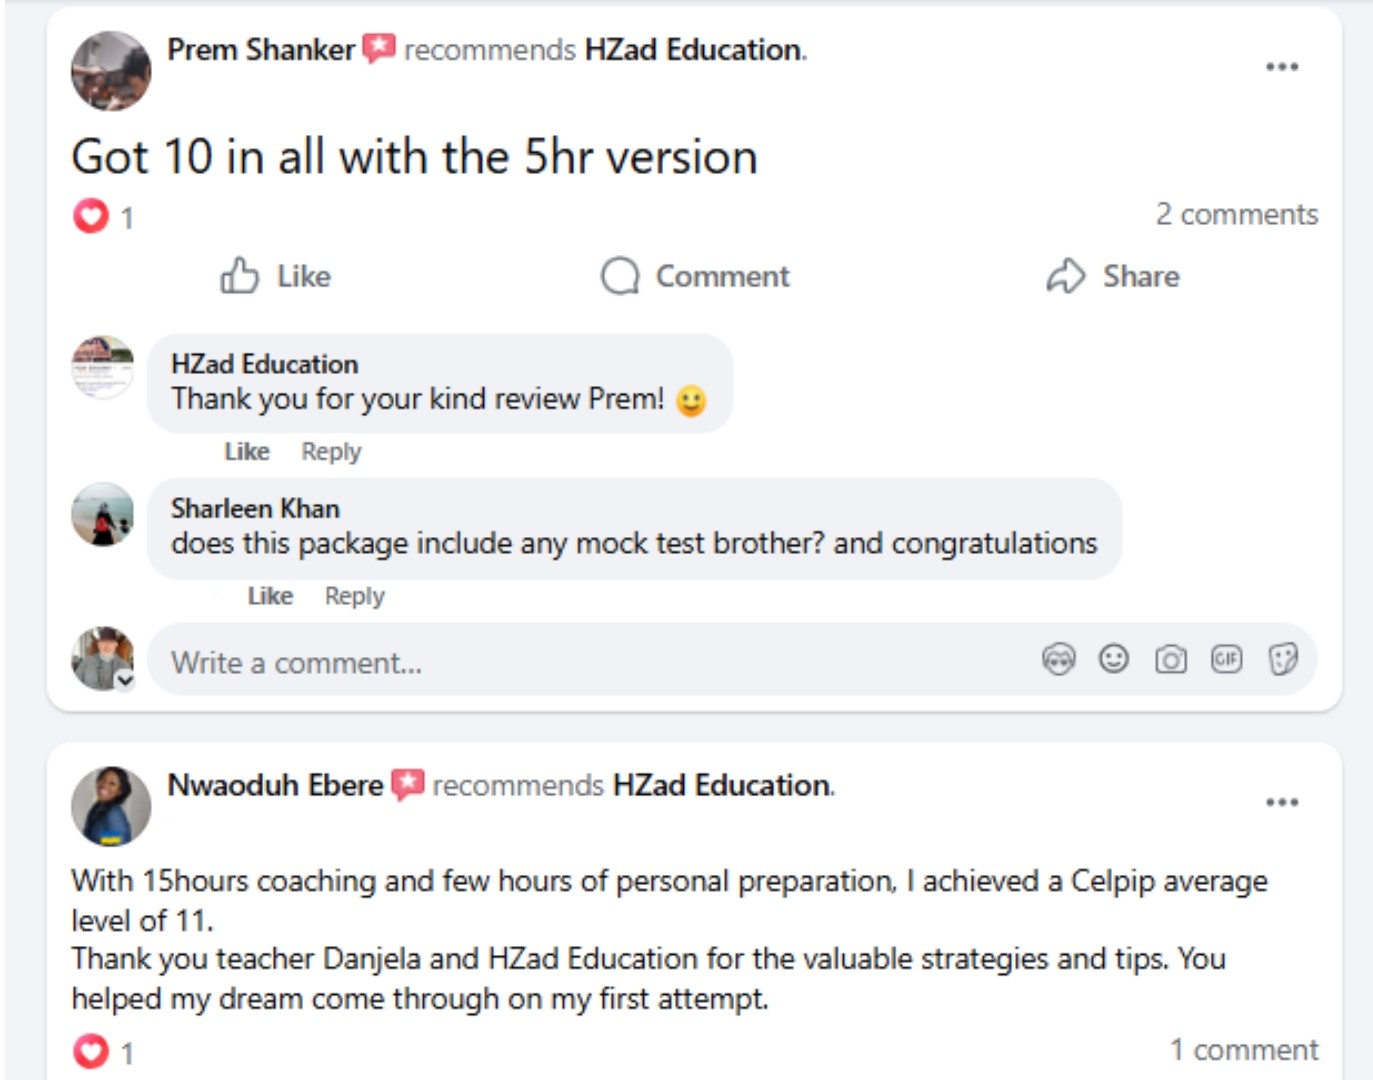Open the GIF picker in comment box
1373x1080 pixels.
pos(1226,658)
